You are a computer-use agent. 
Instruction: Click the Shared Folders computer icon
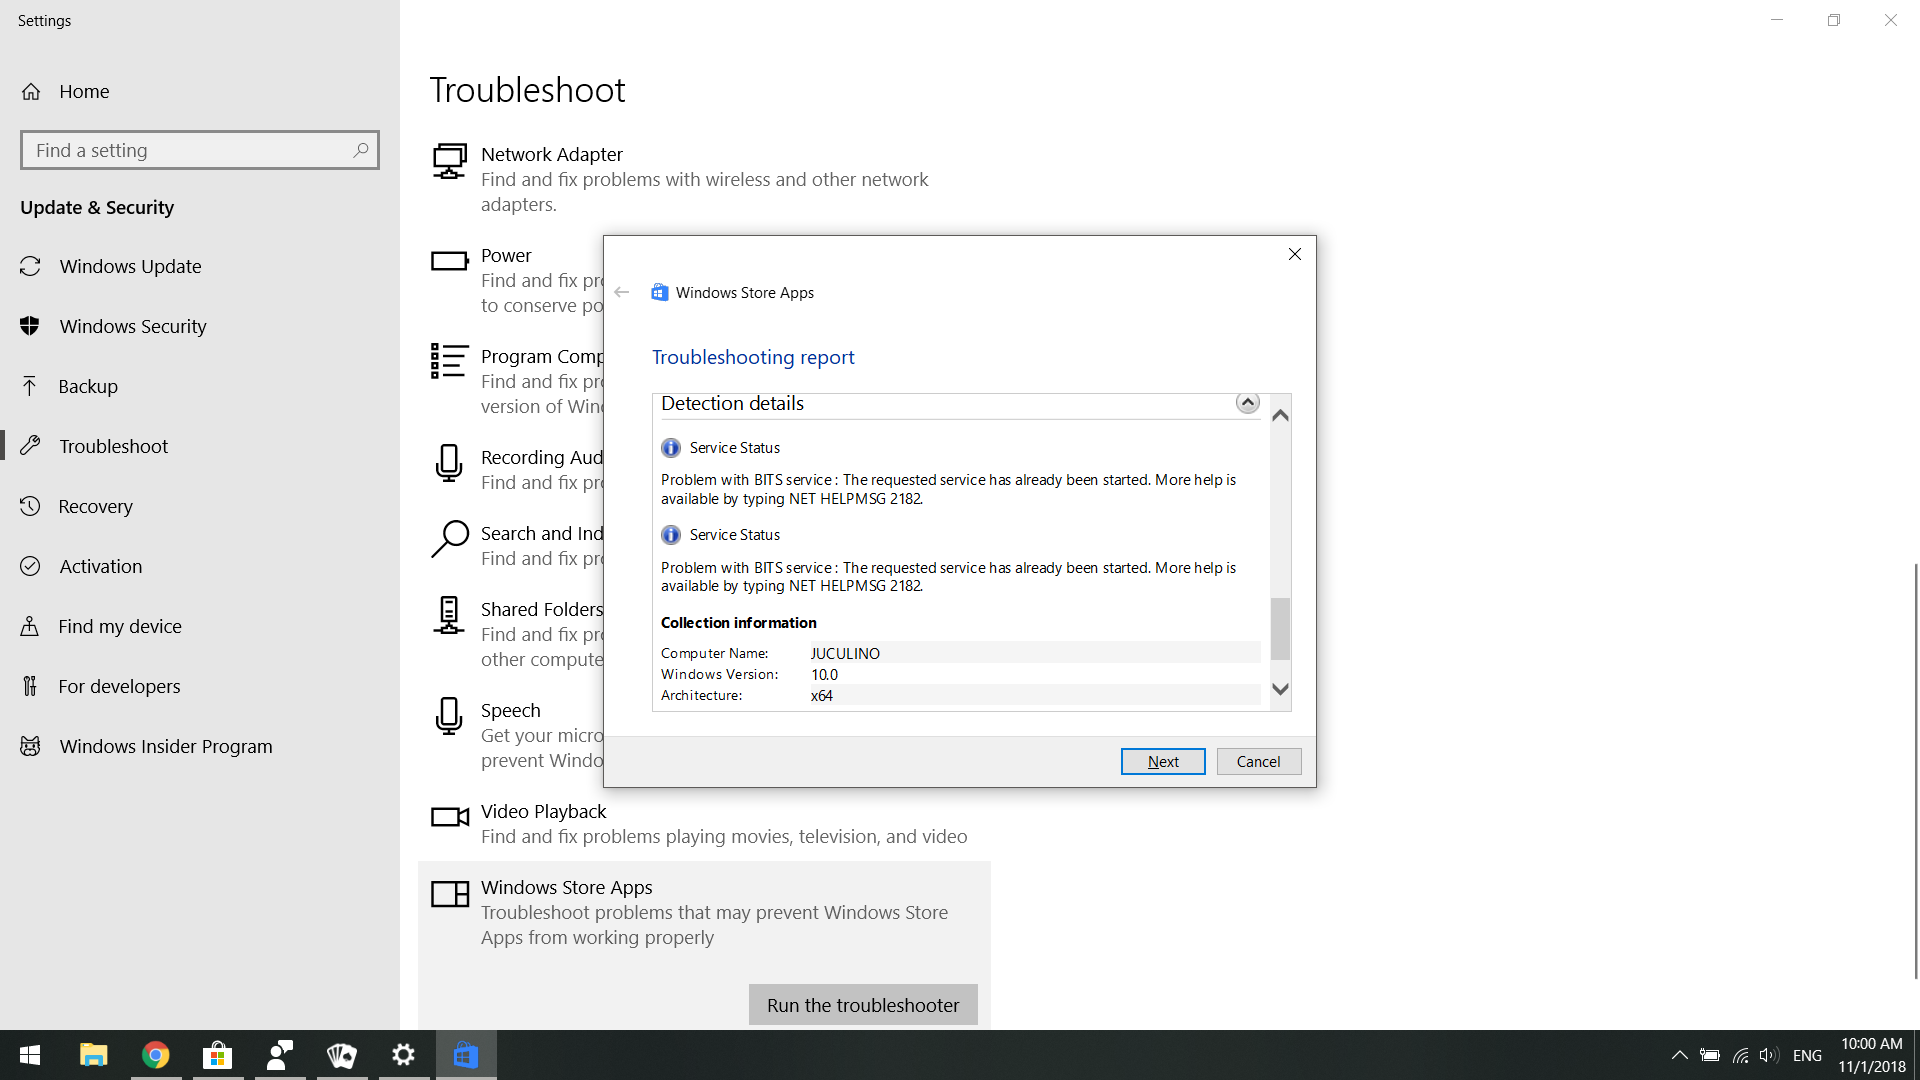449,615
